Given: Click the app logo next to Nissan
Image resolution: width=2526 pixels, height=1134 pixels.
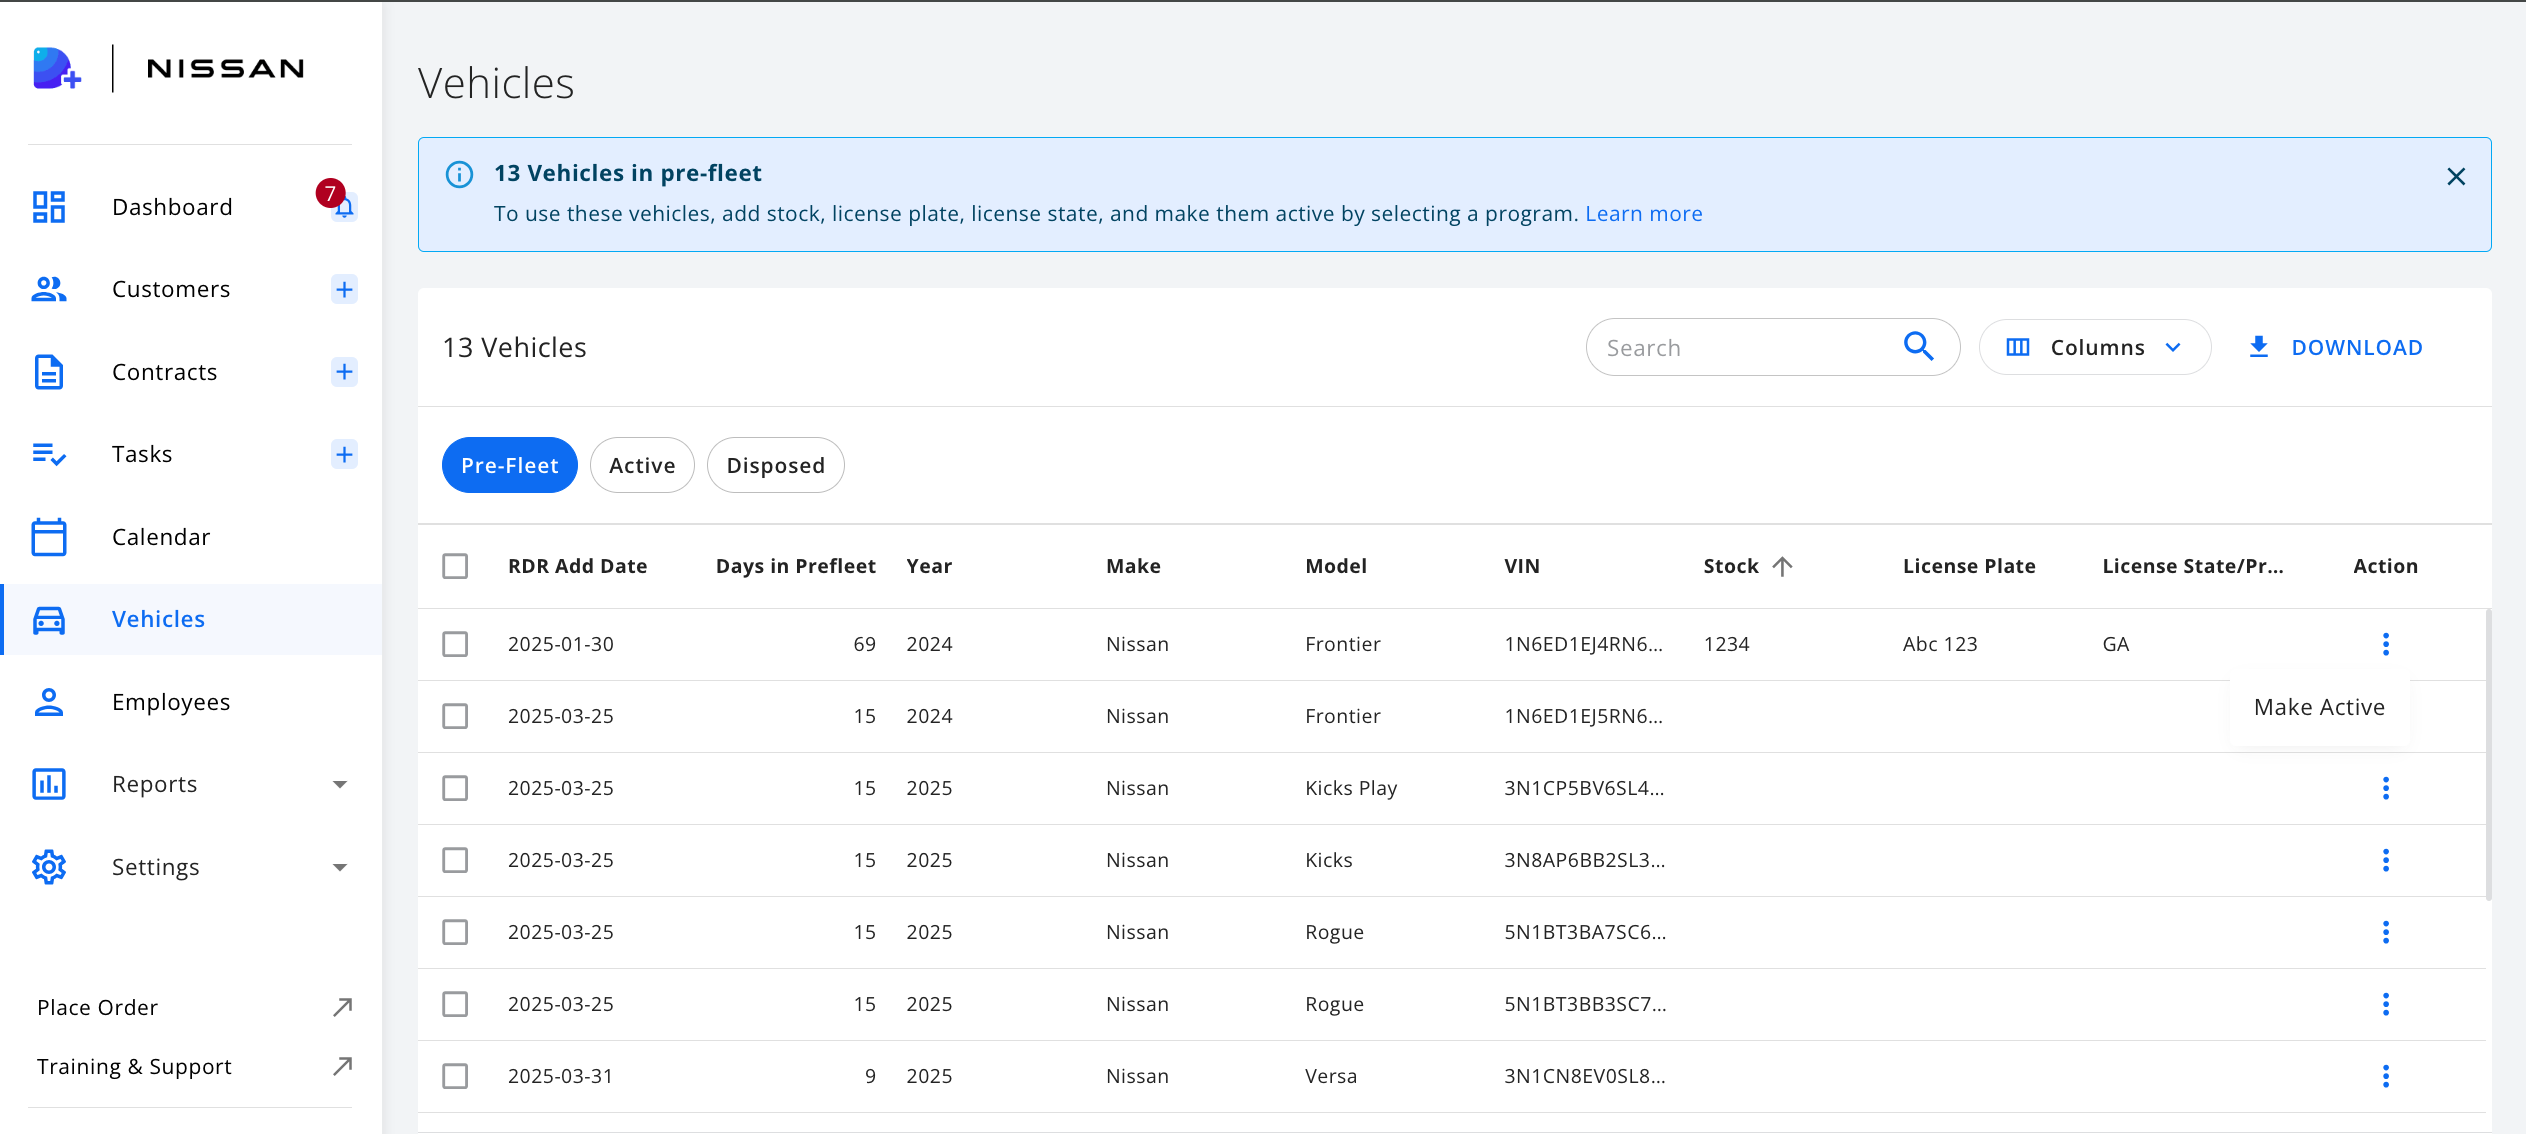Looking at the screenshot, I should [x=56, y=68].
